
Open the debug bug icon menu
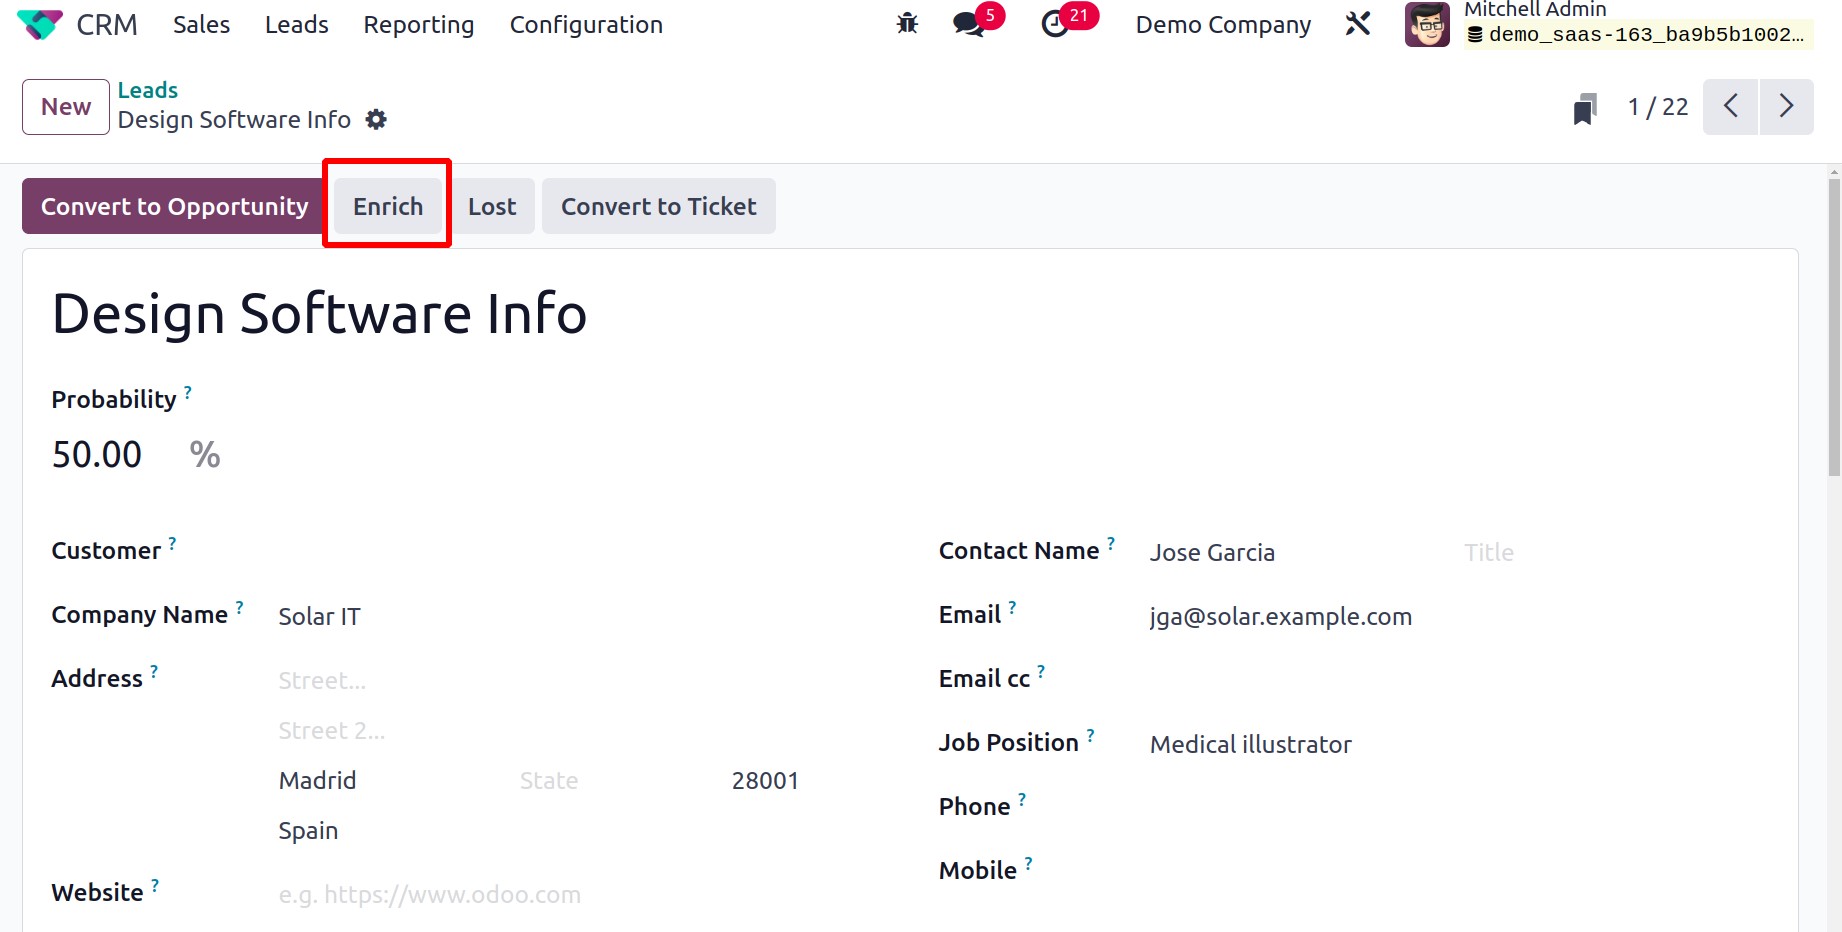pos(907,24)
